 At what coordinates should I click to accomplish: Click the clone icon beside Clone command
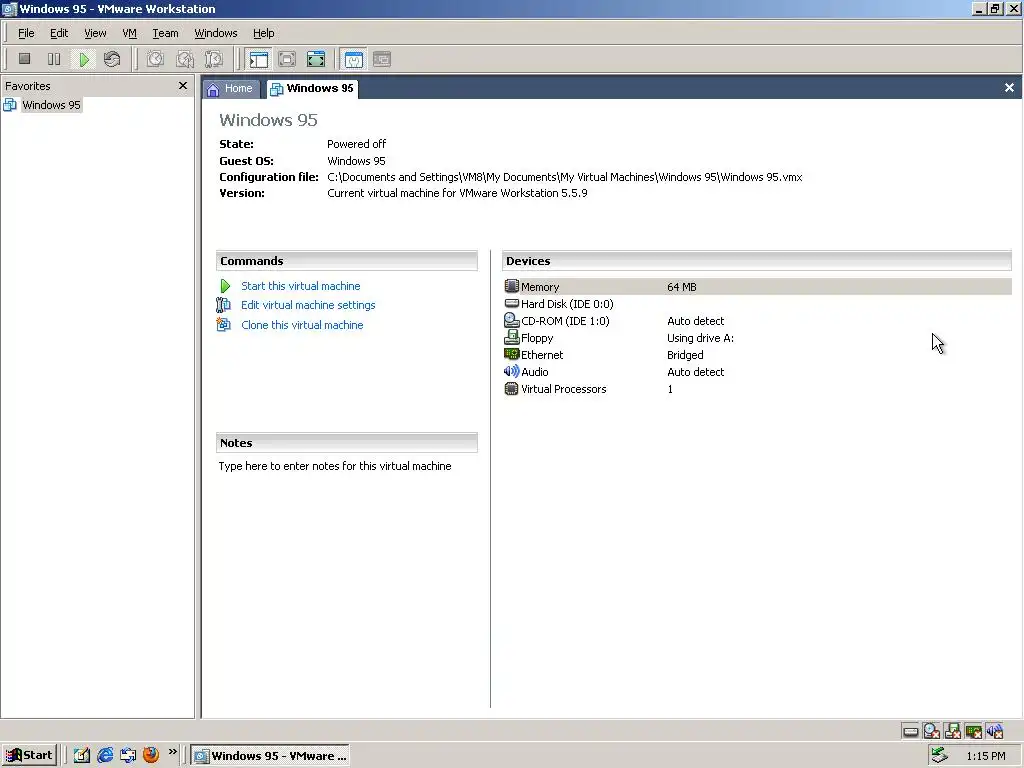[x=223, y=325]
